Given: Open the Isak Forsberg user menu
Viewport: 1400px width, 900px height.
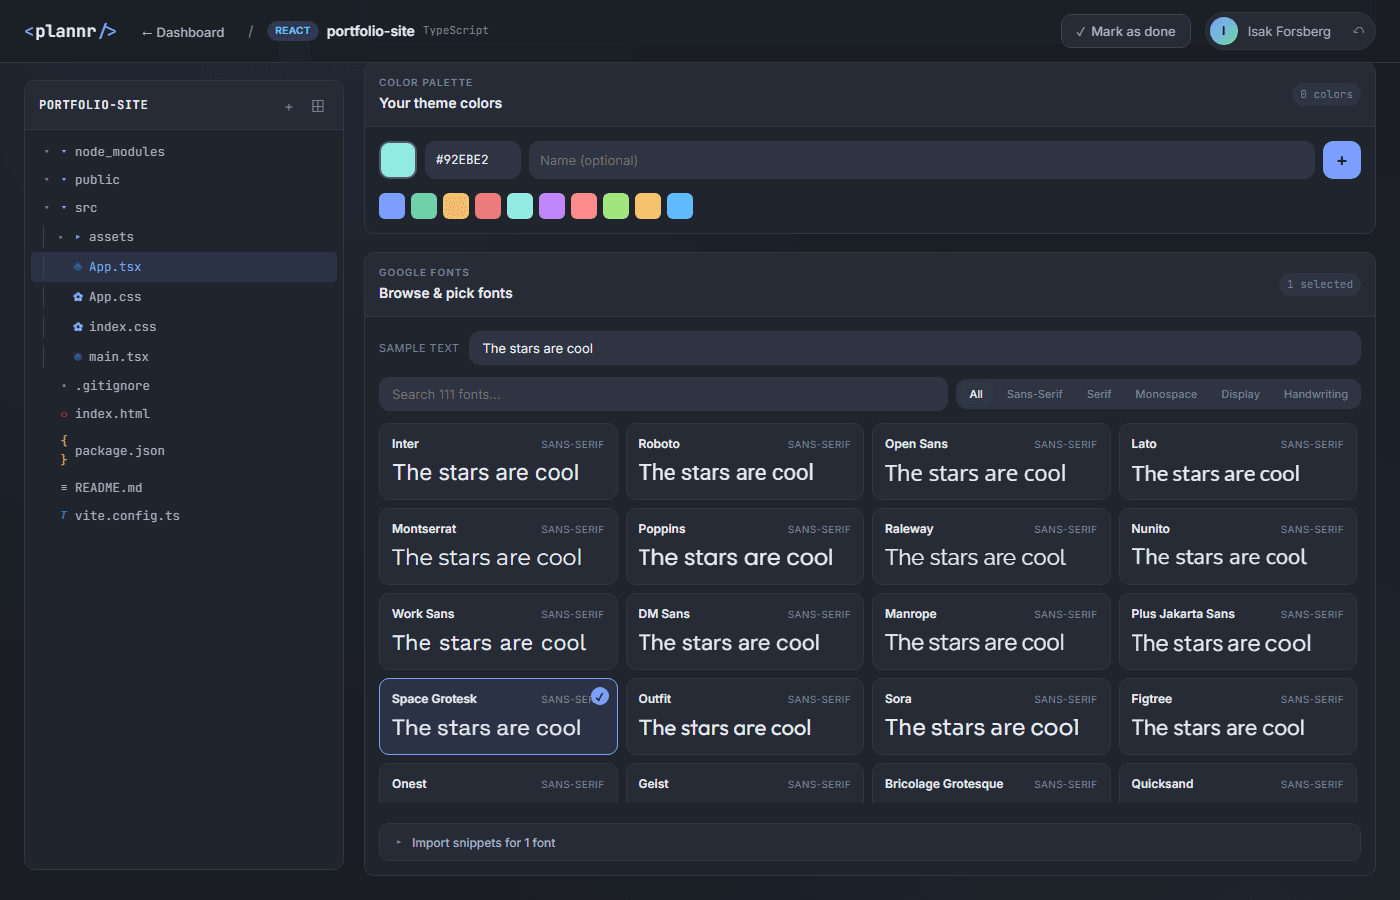Looking at the screenshot, I should 1289,31.
